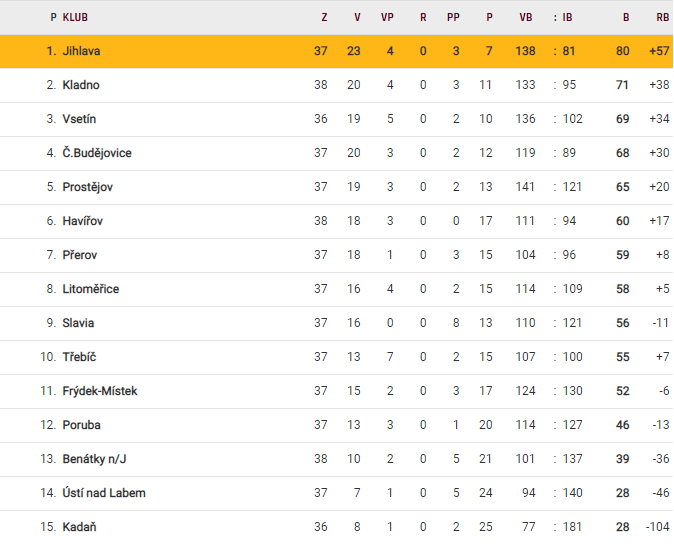
Task: Select Třebíč in the table
Action: pos(79,357)
